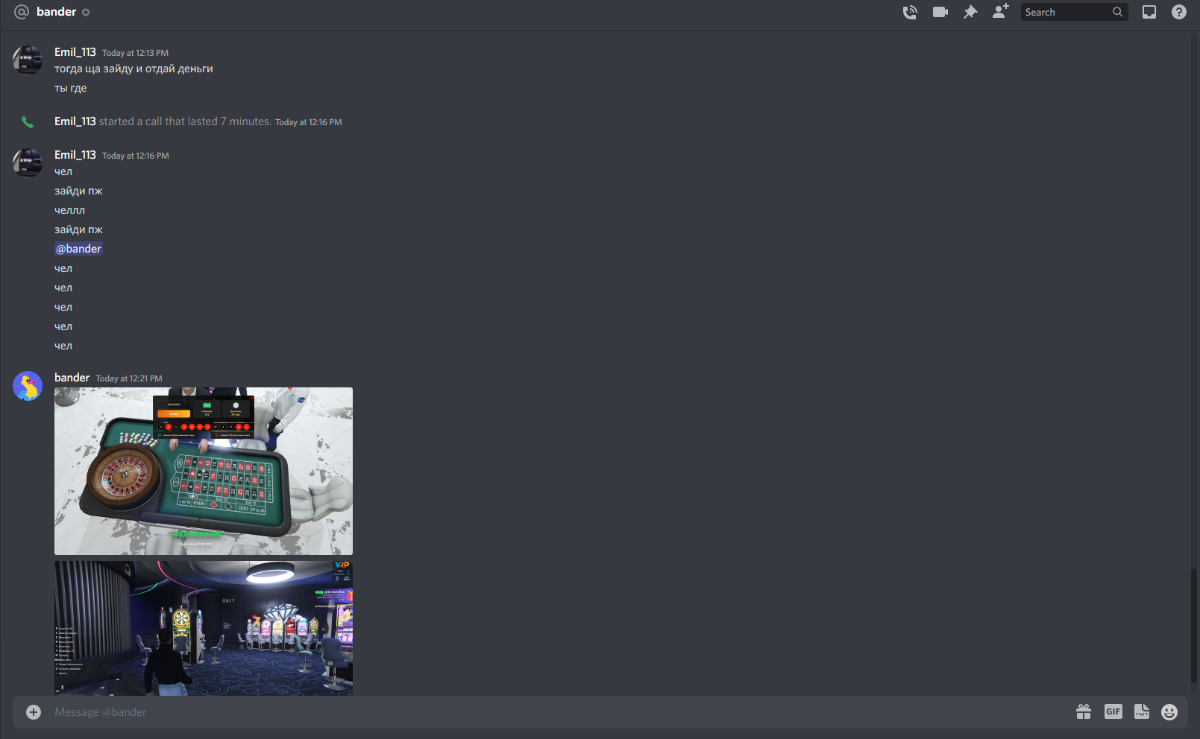Open the help page
Screen dimensions: 1200x739
pyautogui.click(x=1179, y=12)
